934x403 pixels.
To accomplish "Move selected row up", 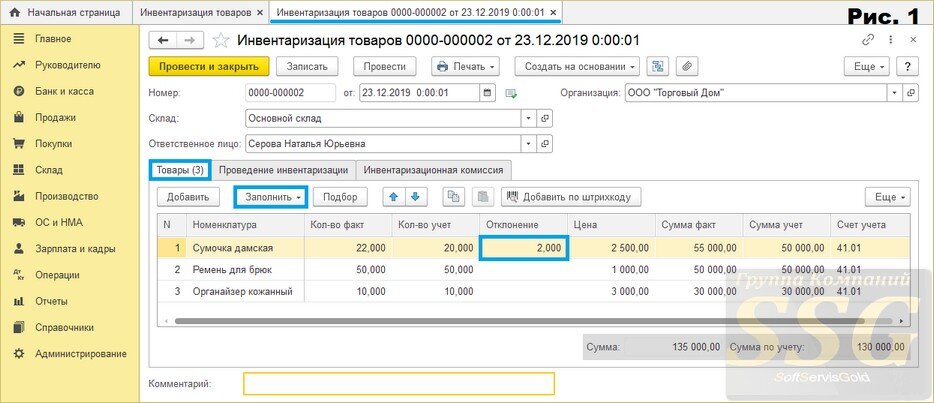I will [393, 197].
